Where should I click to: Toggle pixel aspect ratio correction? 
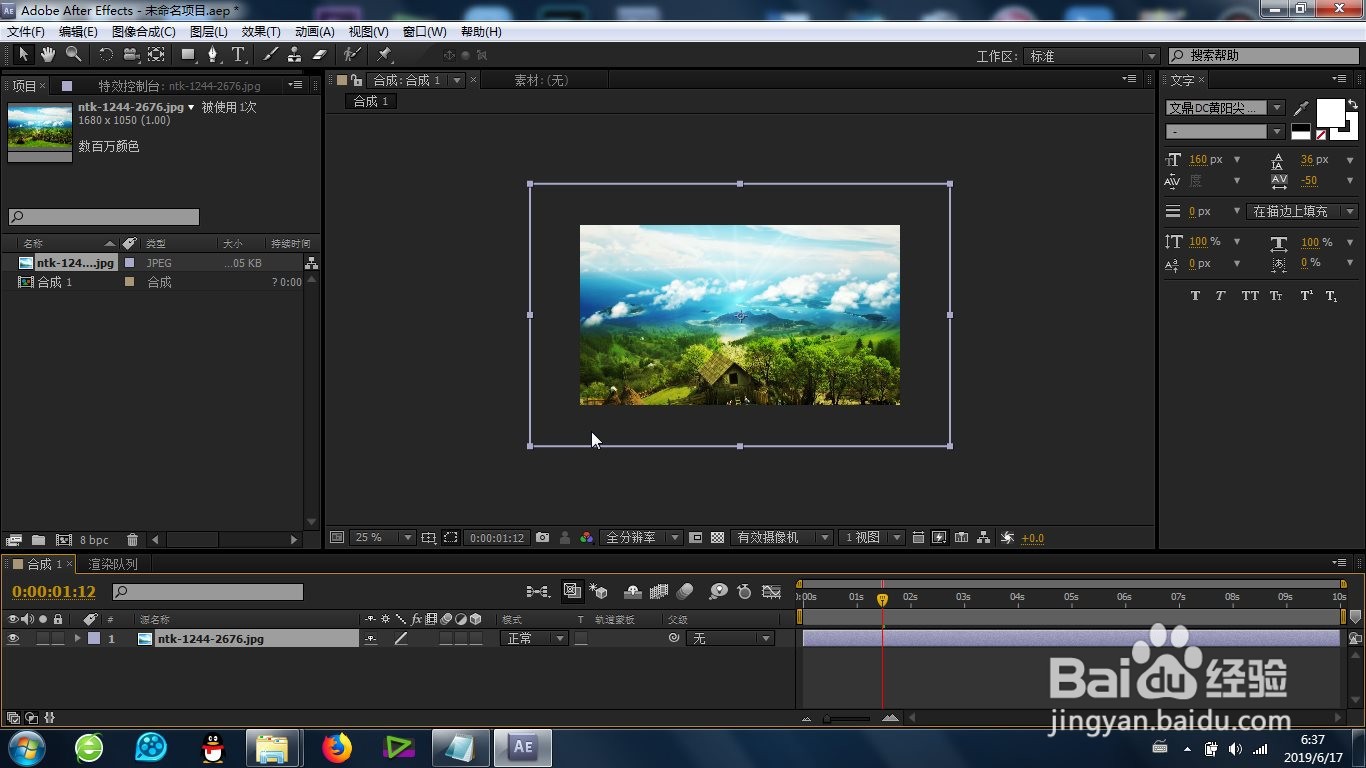click(x=918, y=537)
